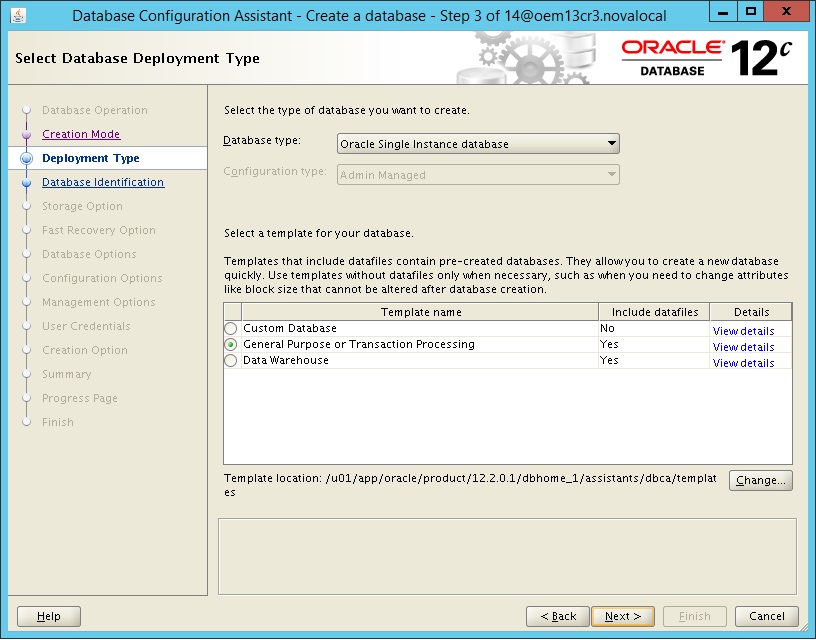View details for General Purpose template
816x640 pixels.
(x=743, y=347)
